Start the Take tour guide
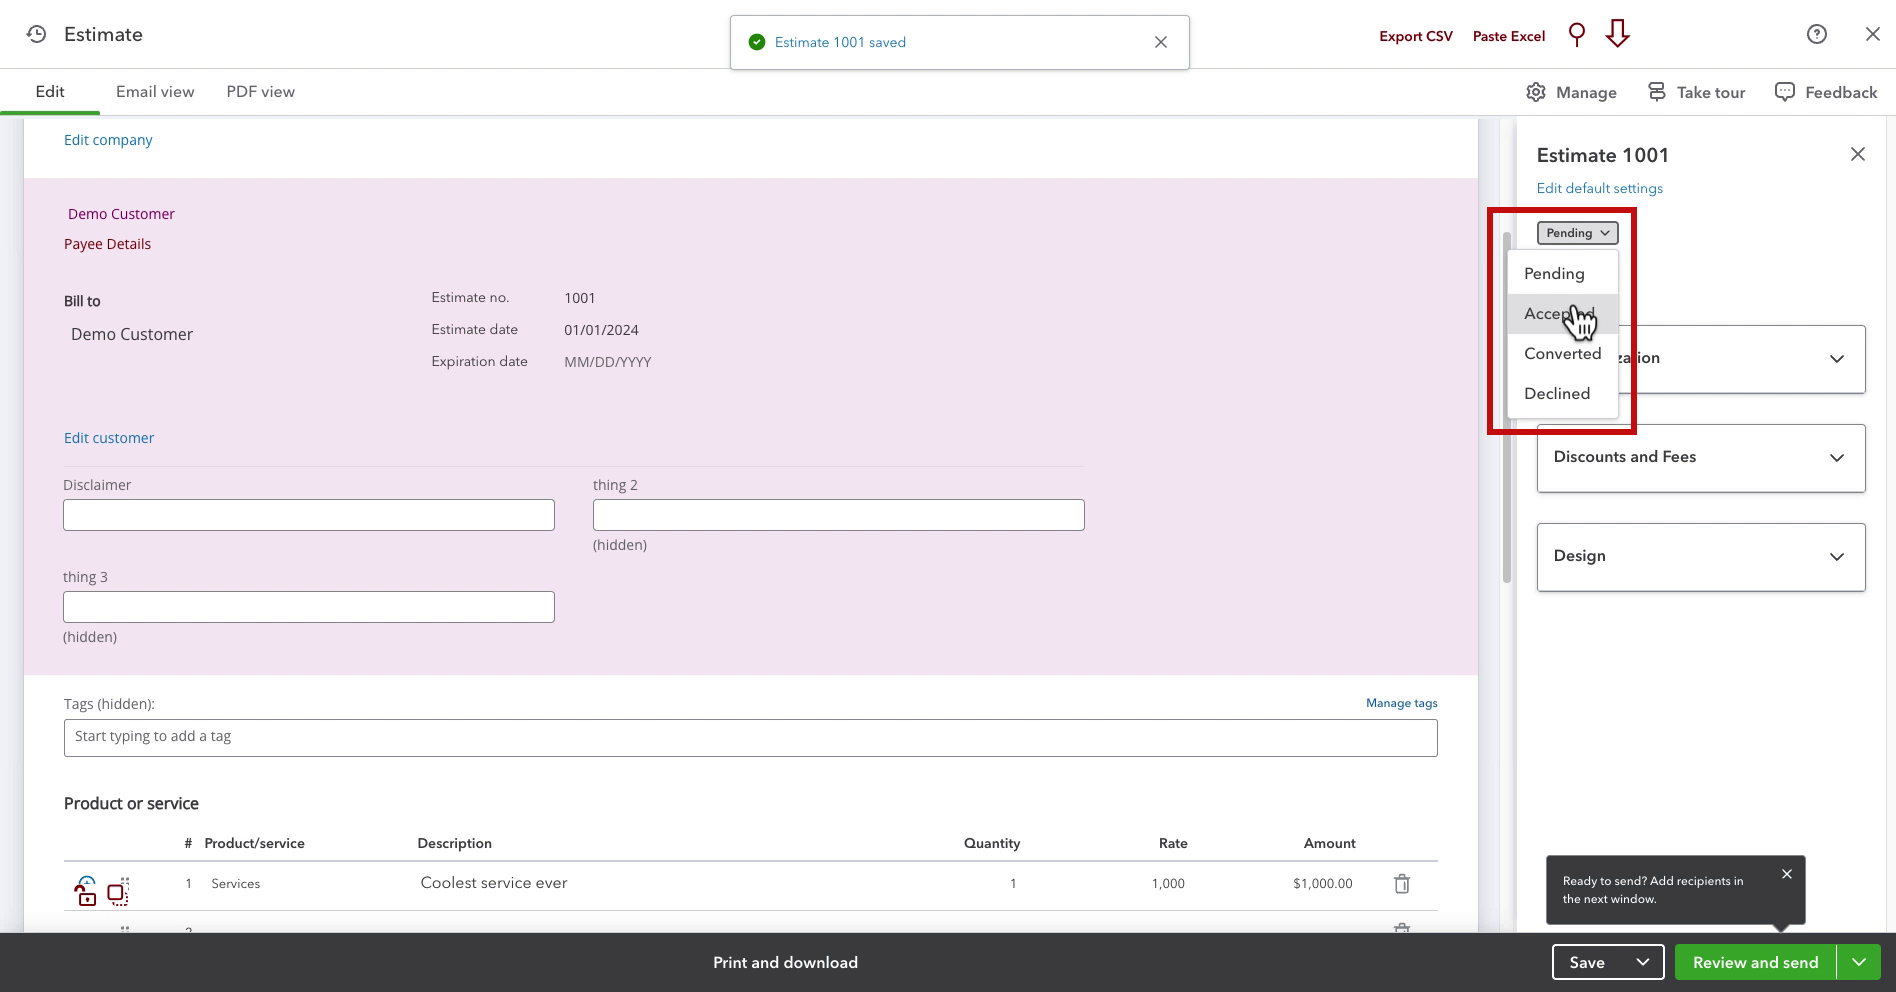The width and height of the screenshot is (1896, 992). pyautogui.click(x=1696, y=92)
